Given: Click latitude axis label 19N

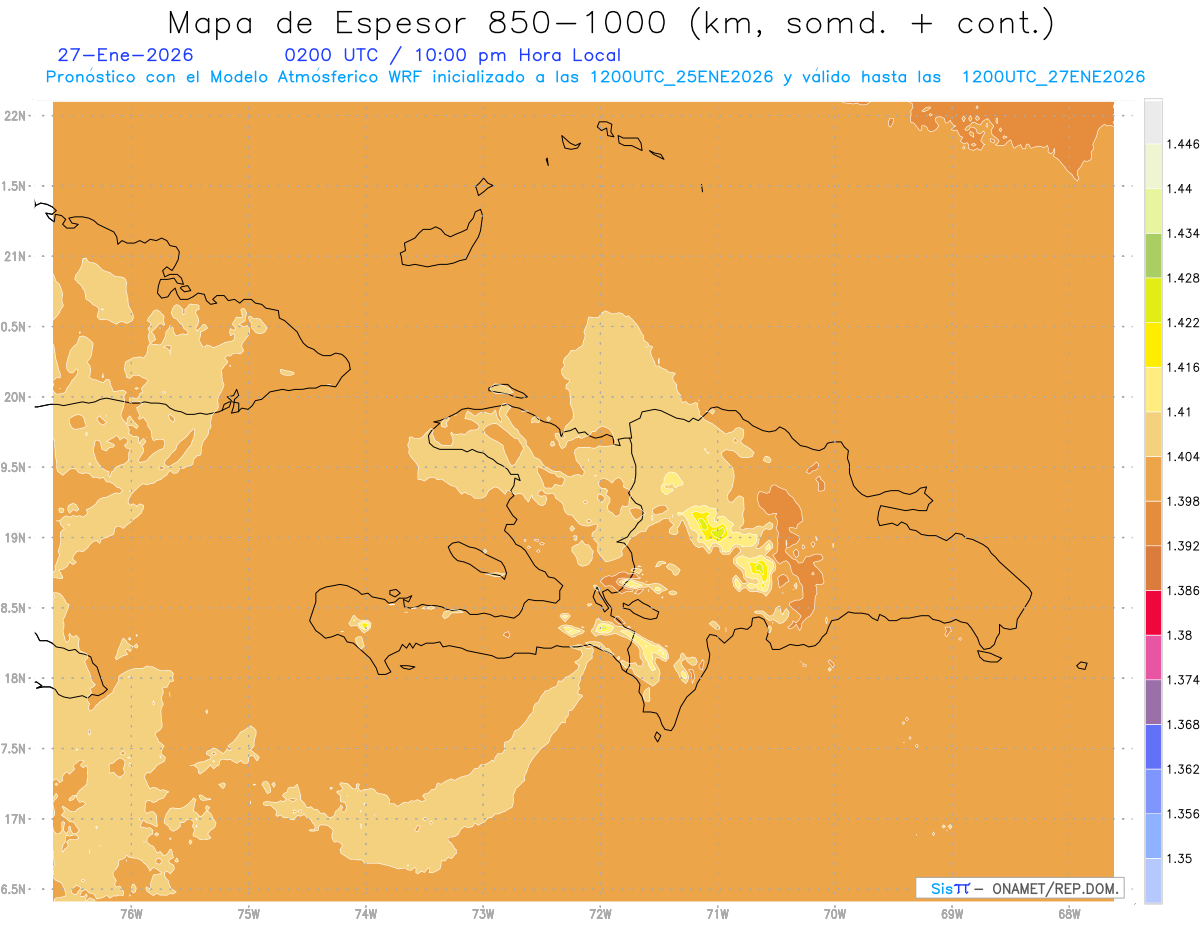Looking at the screenshot, I should coord(17,537).
